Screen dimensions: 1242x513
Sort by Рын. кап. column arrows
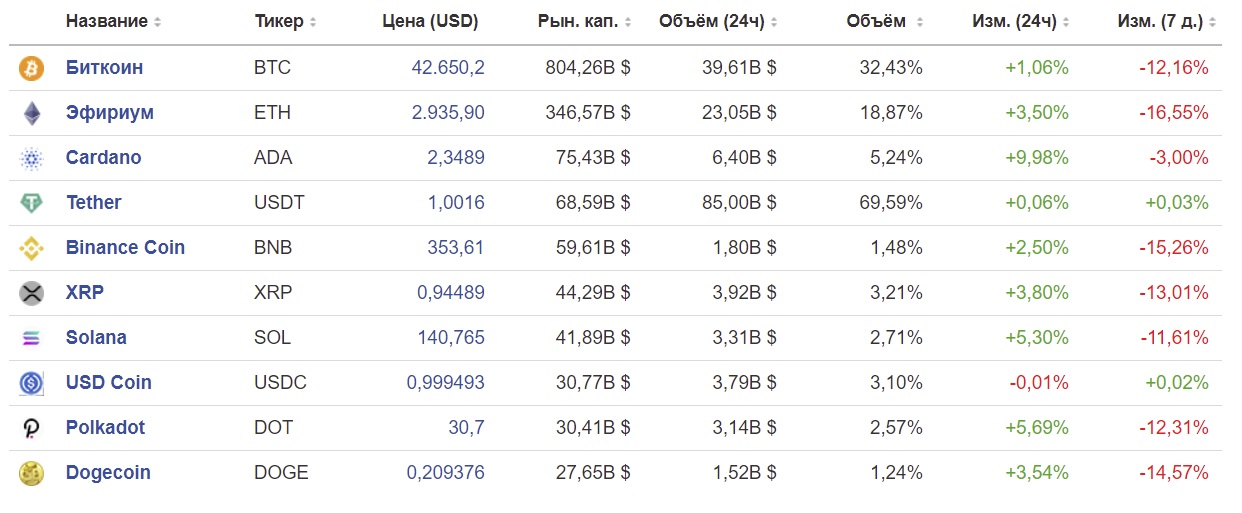639,22
